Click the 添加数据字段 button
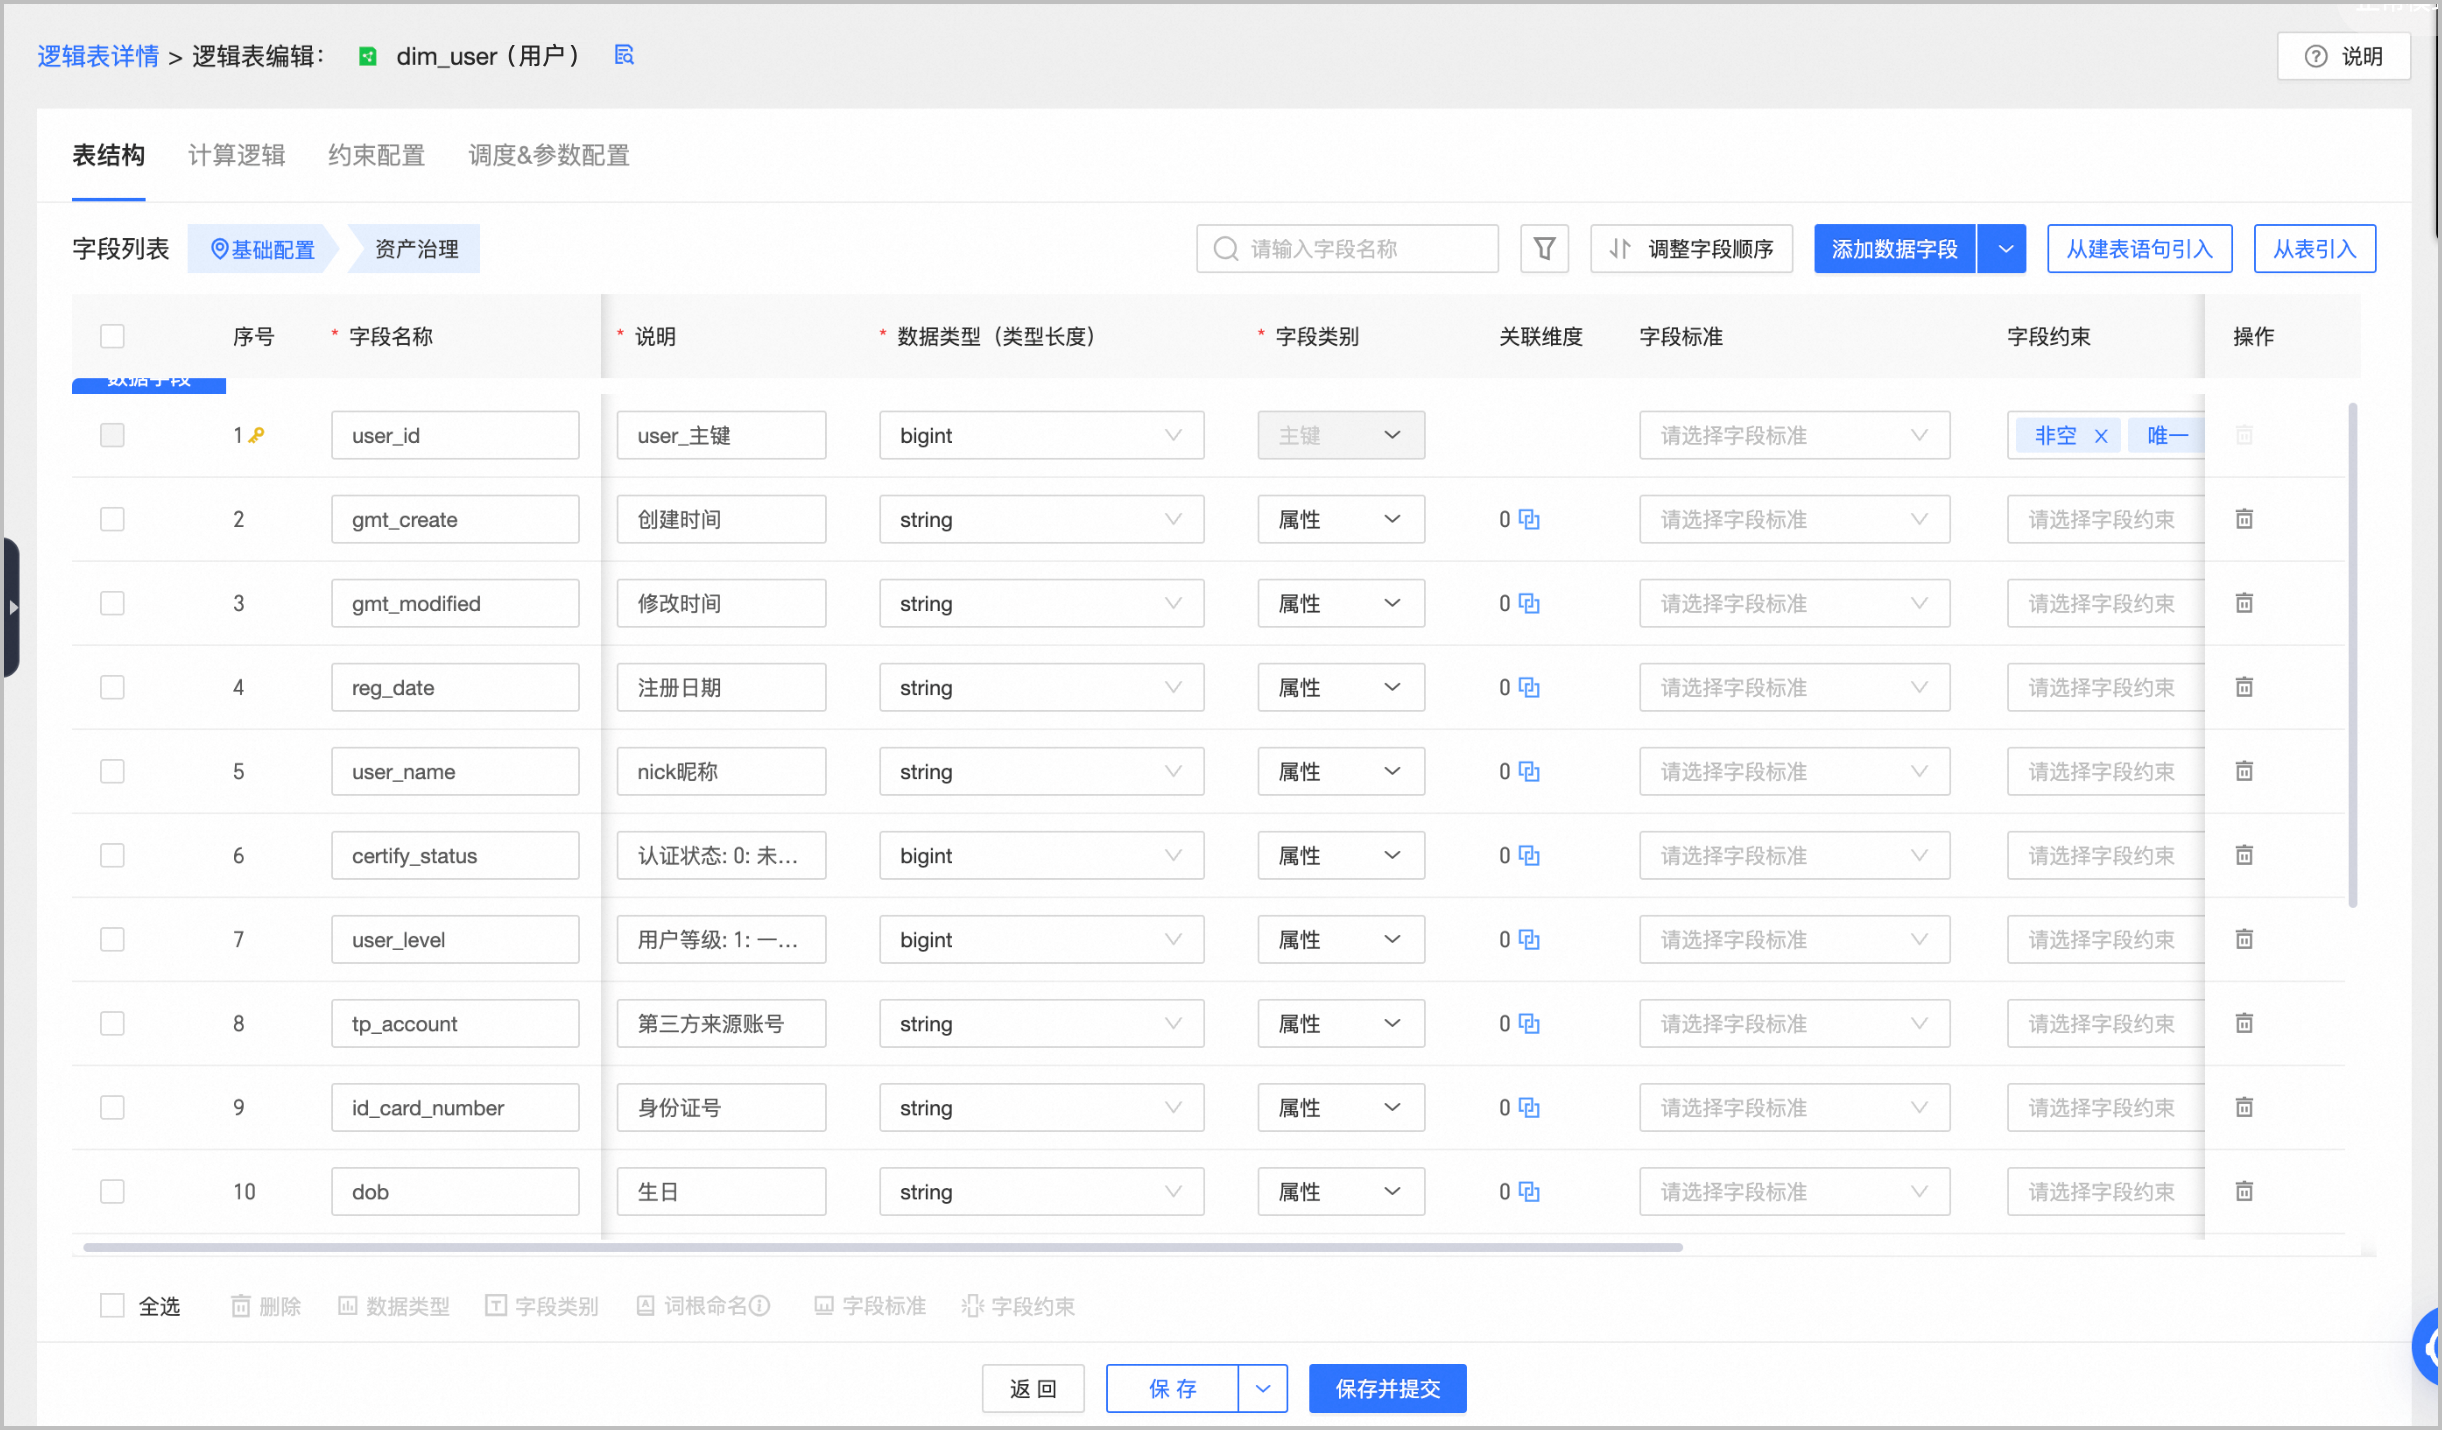Screen dimensions: 2442x1430 (x=1894, y=249)
